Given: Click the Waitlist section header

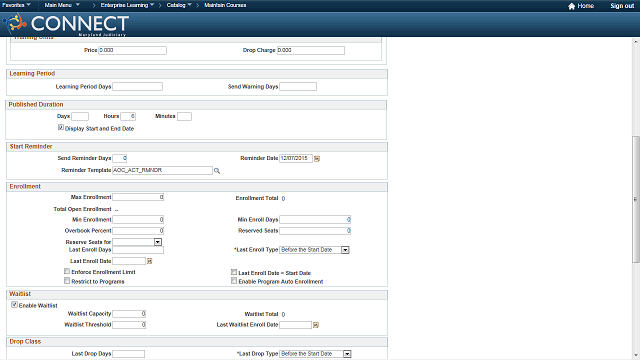Looking at the screenshot, I should [x=20, y=294].
